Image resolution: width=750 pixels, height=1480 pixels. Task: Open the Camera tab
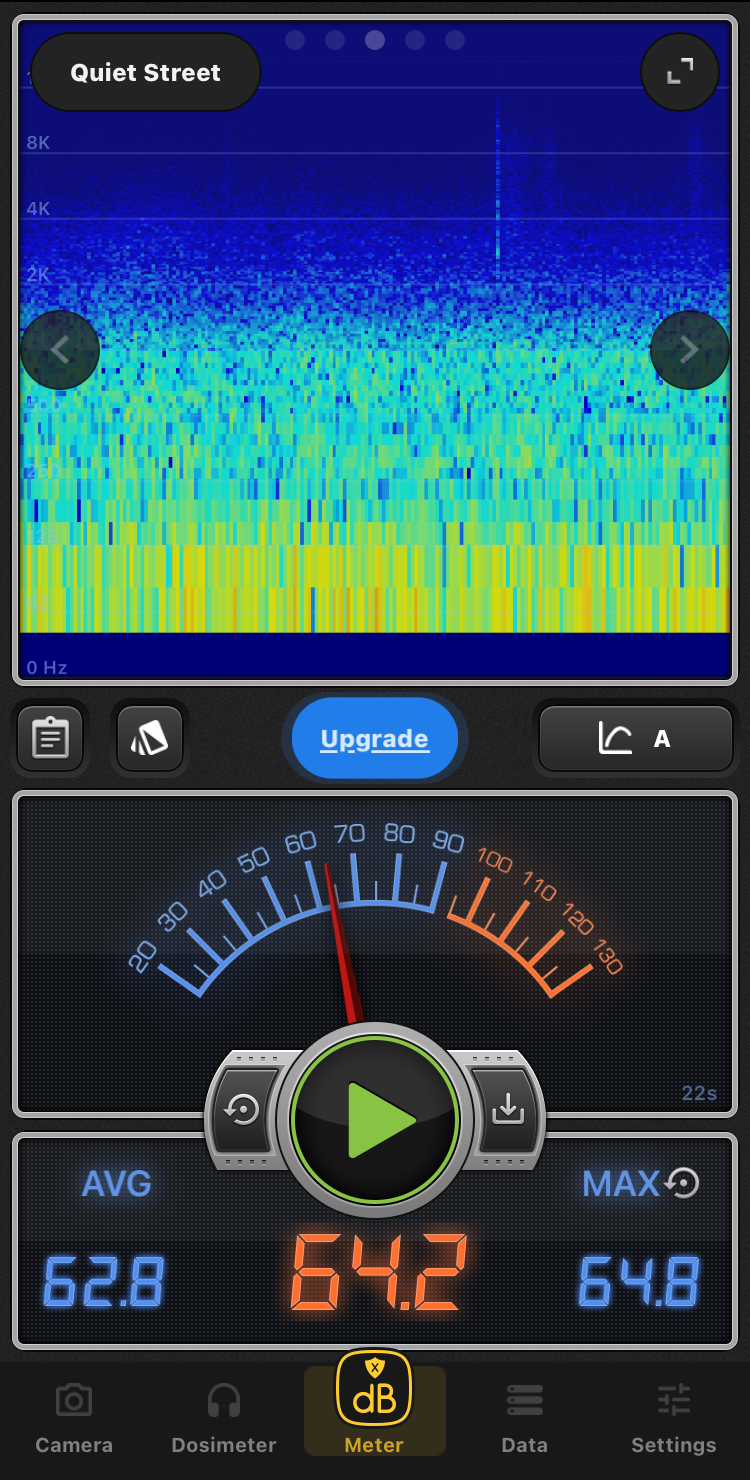point(74,1418)
